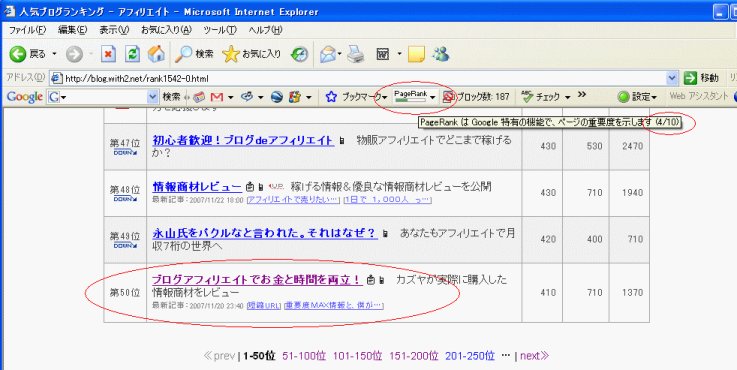
Task: Go to 51-100位 ranking page
Action: pos(304,356)
